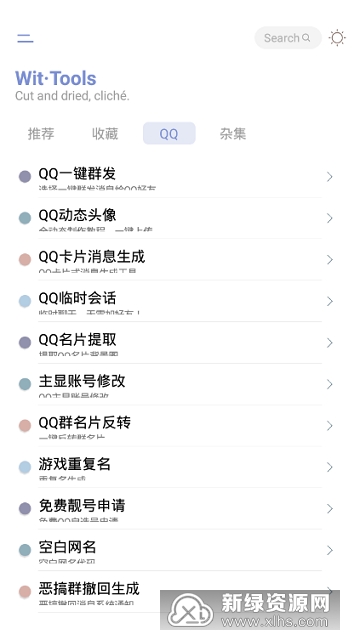Click the teal dot beside QQ动态头像

[25, 218]
